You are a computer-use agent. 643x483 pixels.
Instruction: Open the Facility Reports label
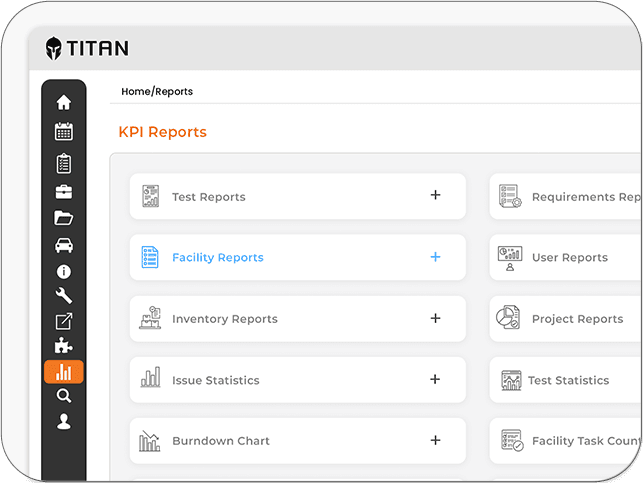coord(218,257)
